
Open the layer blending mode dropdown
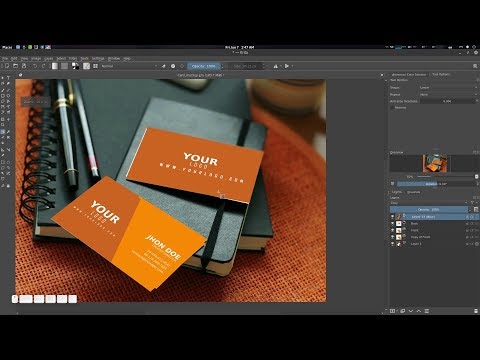(429, 203)
